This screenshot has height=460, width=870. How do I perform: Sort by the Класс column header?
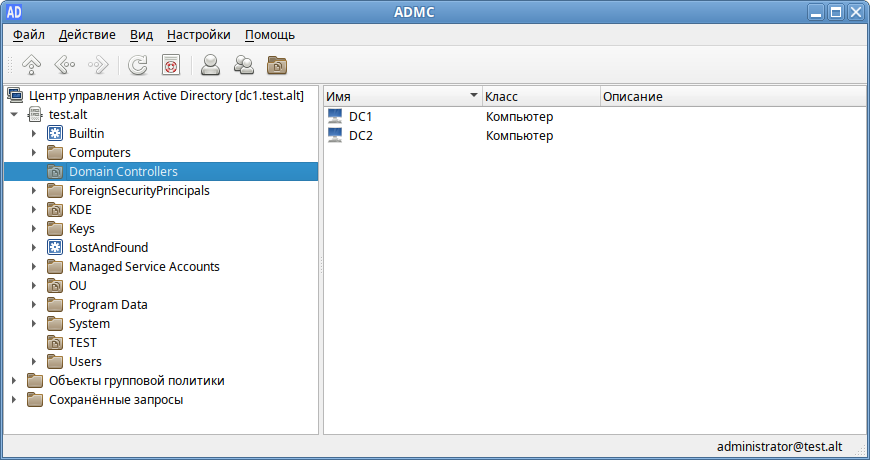540,96
